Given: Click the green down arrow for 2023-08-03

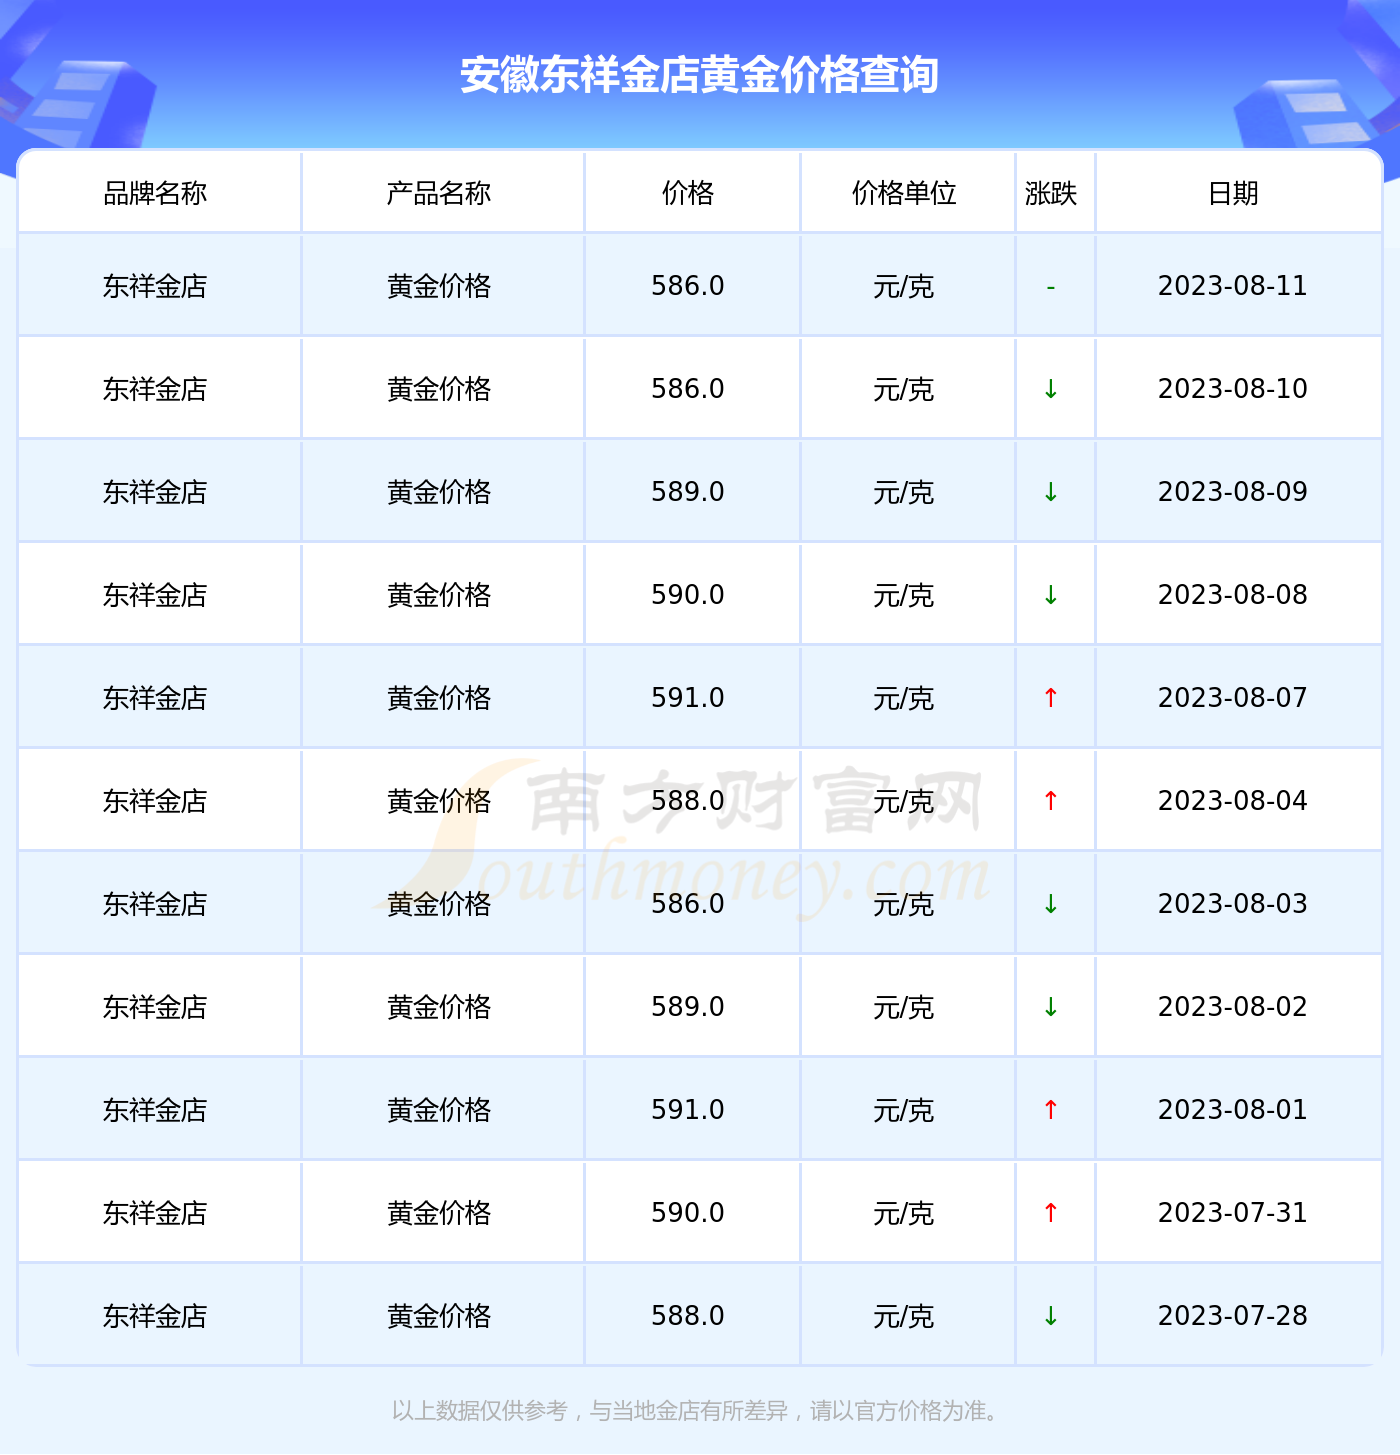Looking at the screenshot, I should point(1051,904).
